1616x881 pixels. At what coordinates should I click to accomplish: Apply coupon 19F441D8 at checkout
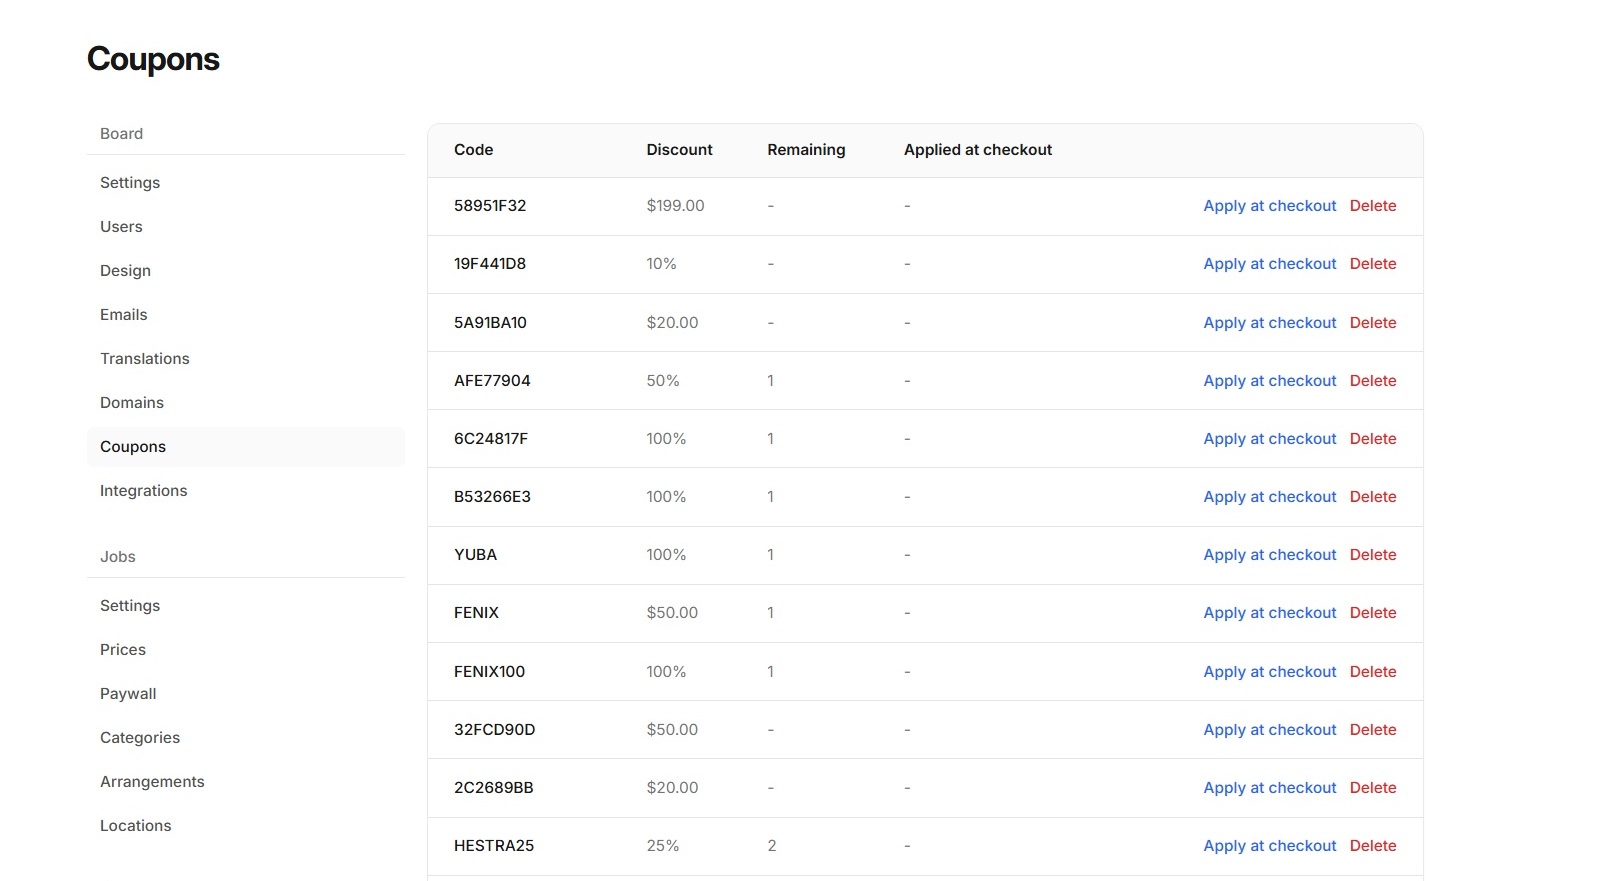(1270, 264)
